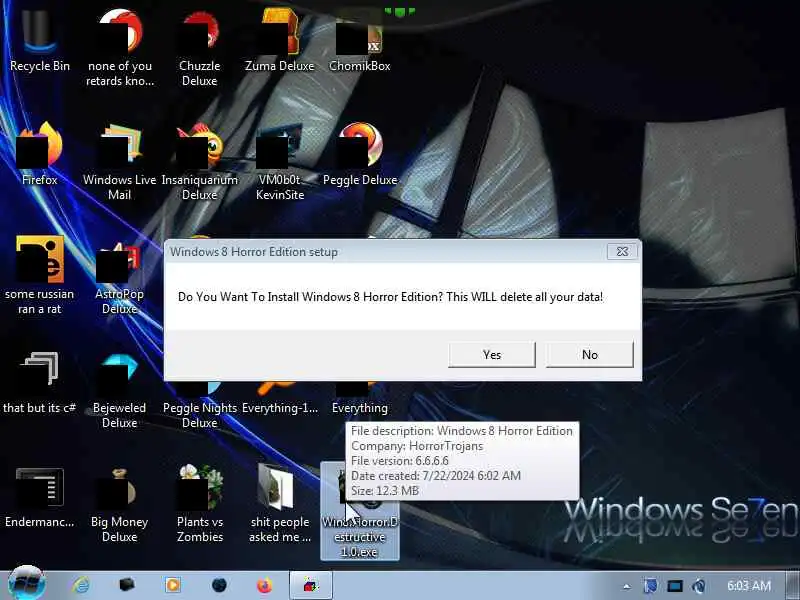
Task: Select the ChomikBox desktop icon
Action: [360, 42]
